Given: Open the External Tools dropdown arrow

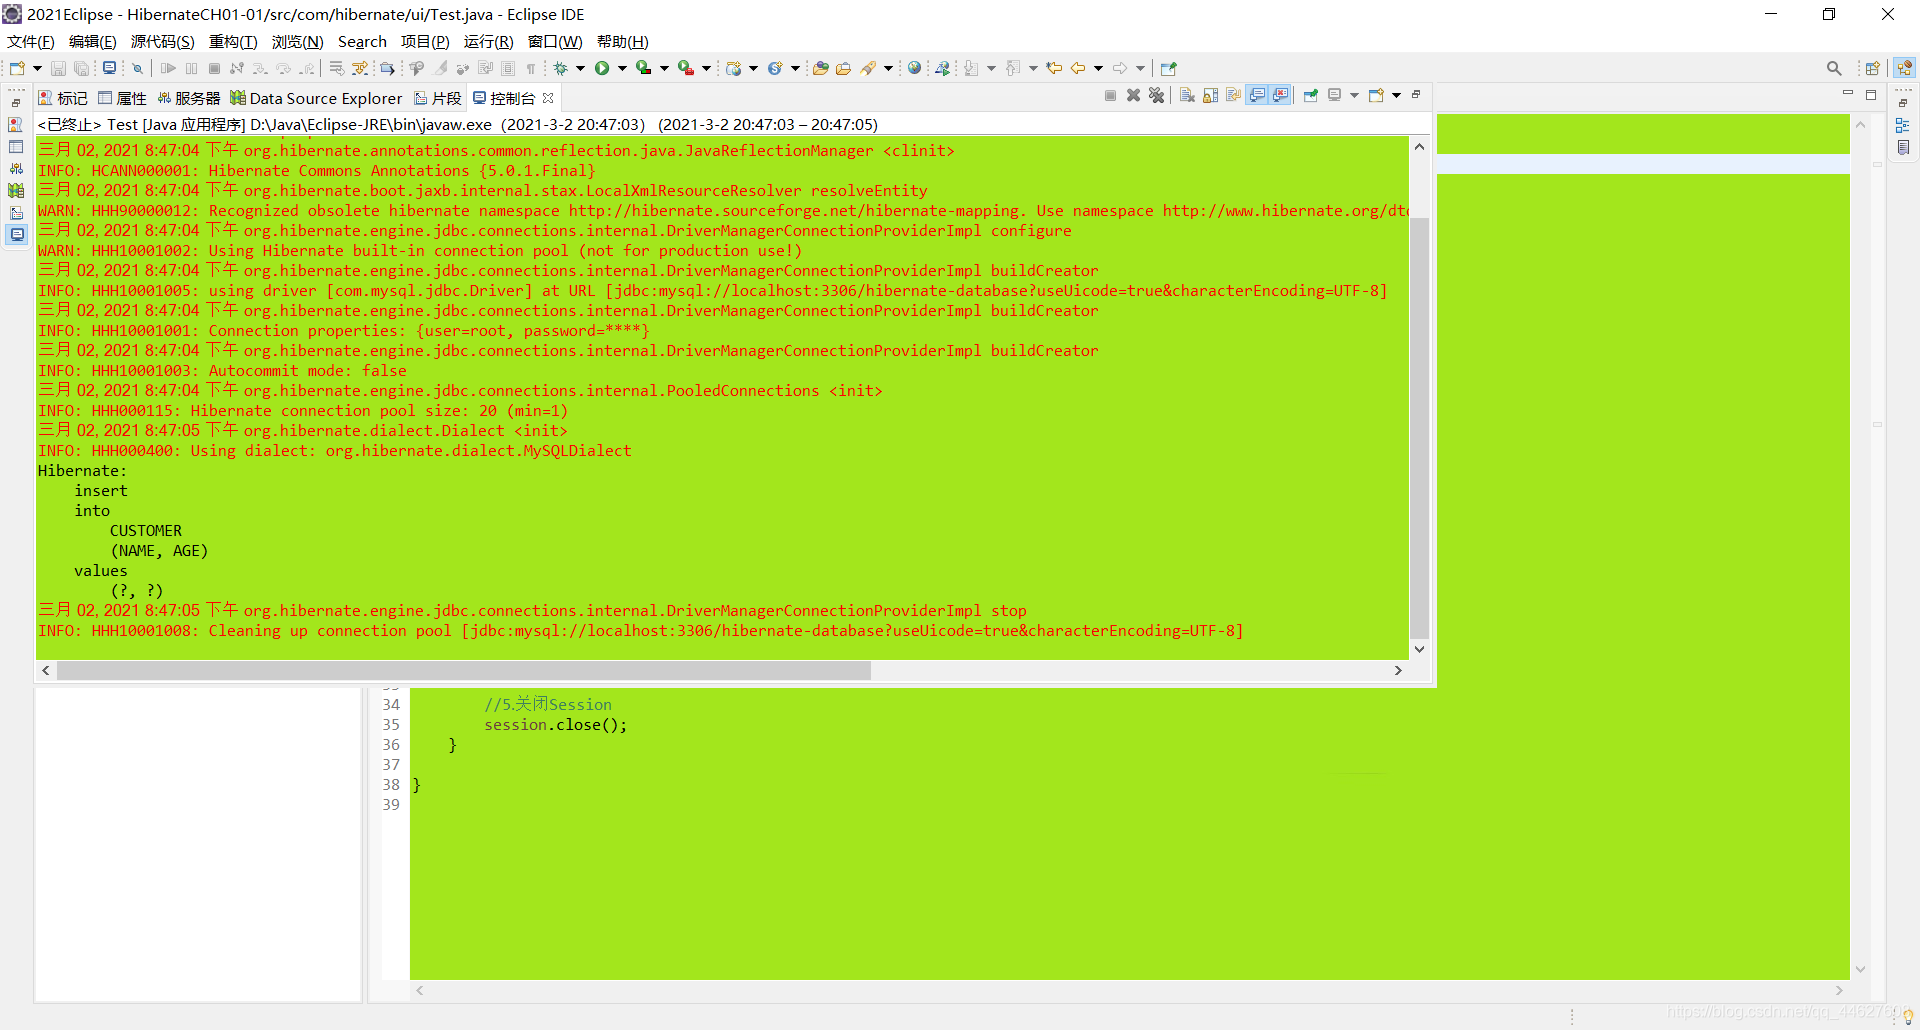Looking at the screenshot, I should point(706,68).
